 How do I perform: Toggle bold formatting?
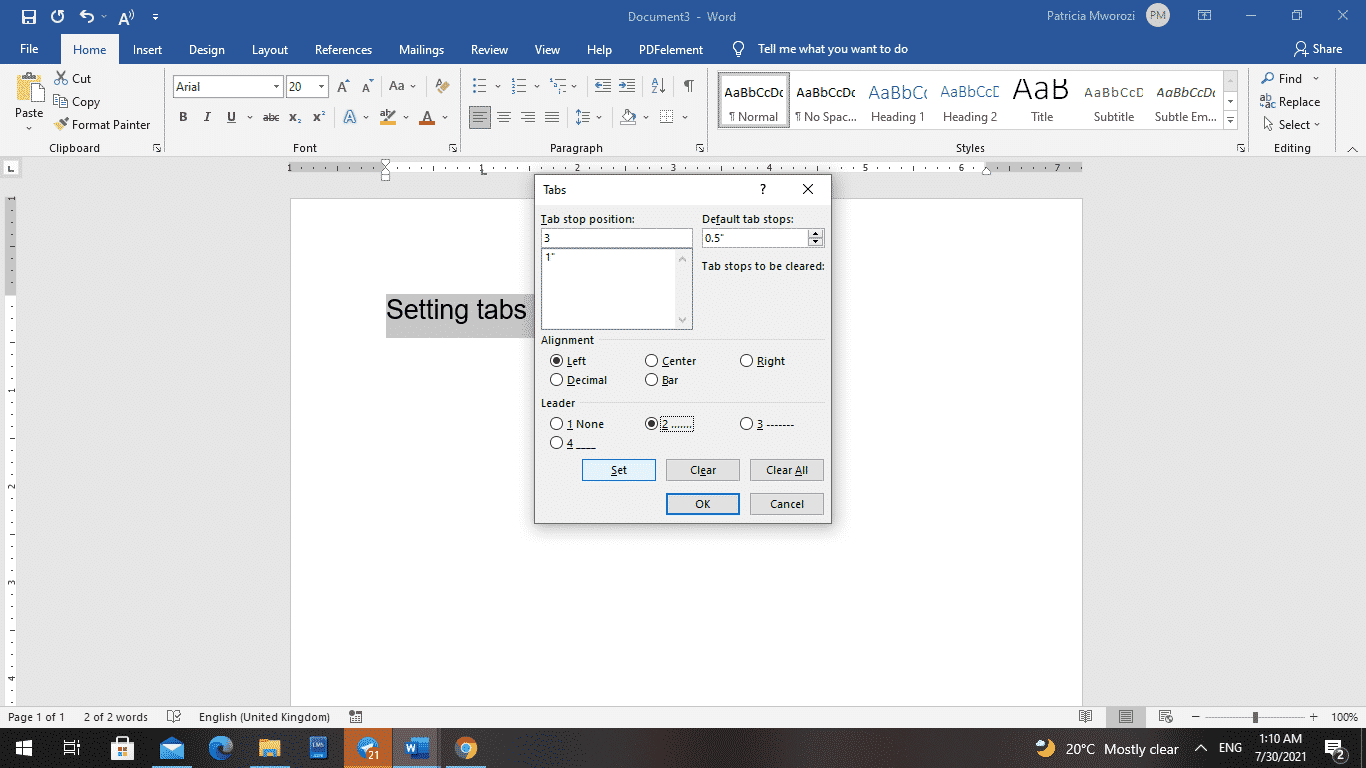coord(183,117)
